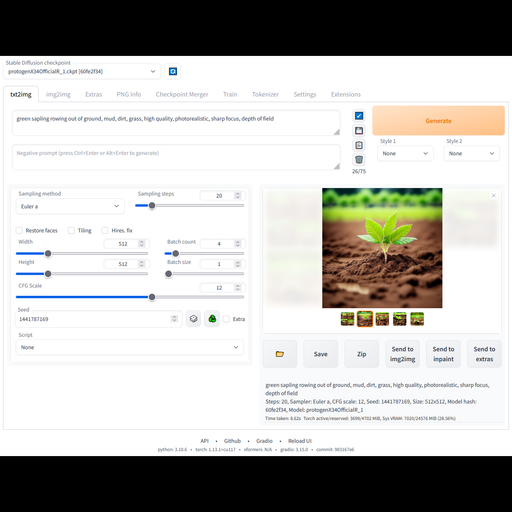The image size is (512, 512).
Task: Toggle the Tiling checkbox
Action: click(x=71, y=230)
